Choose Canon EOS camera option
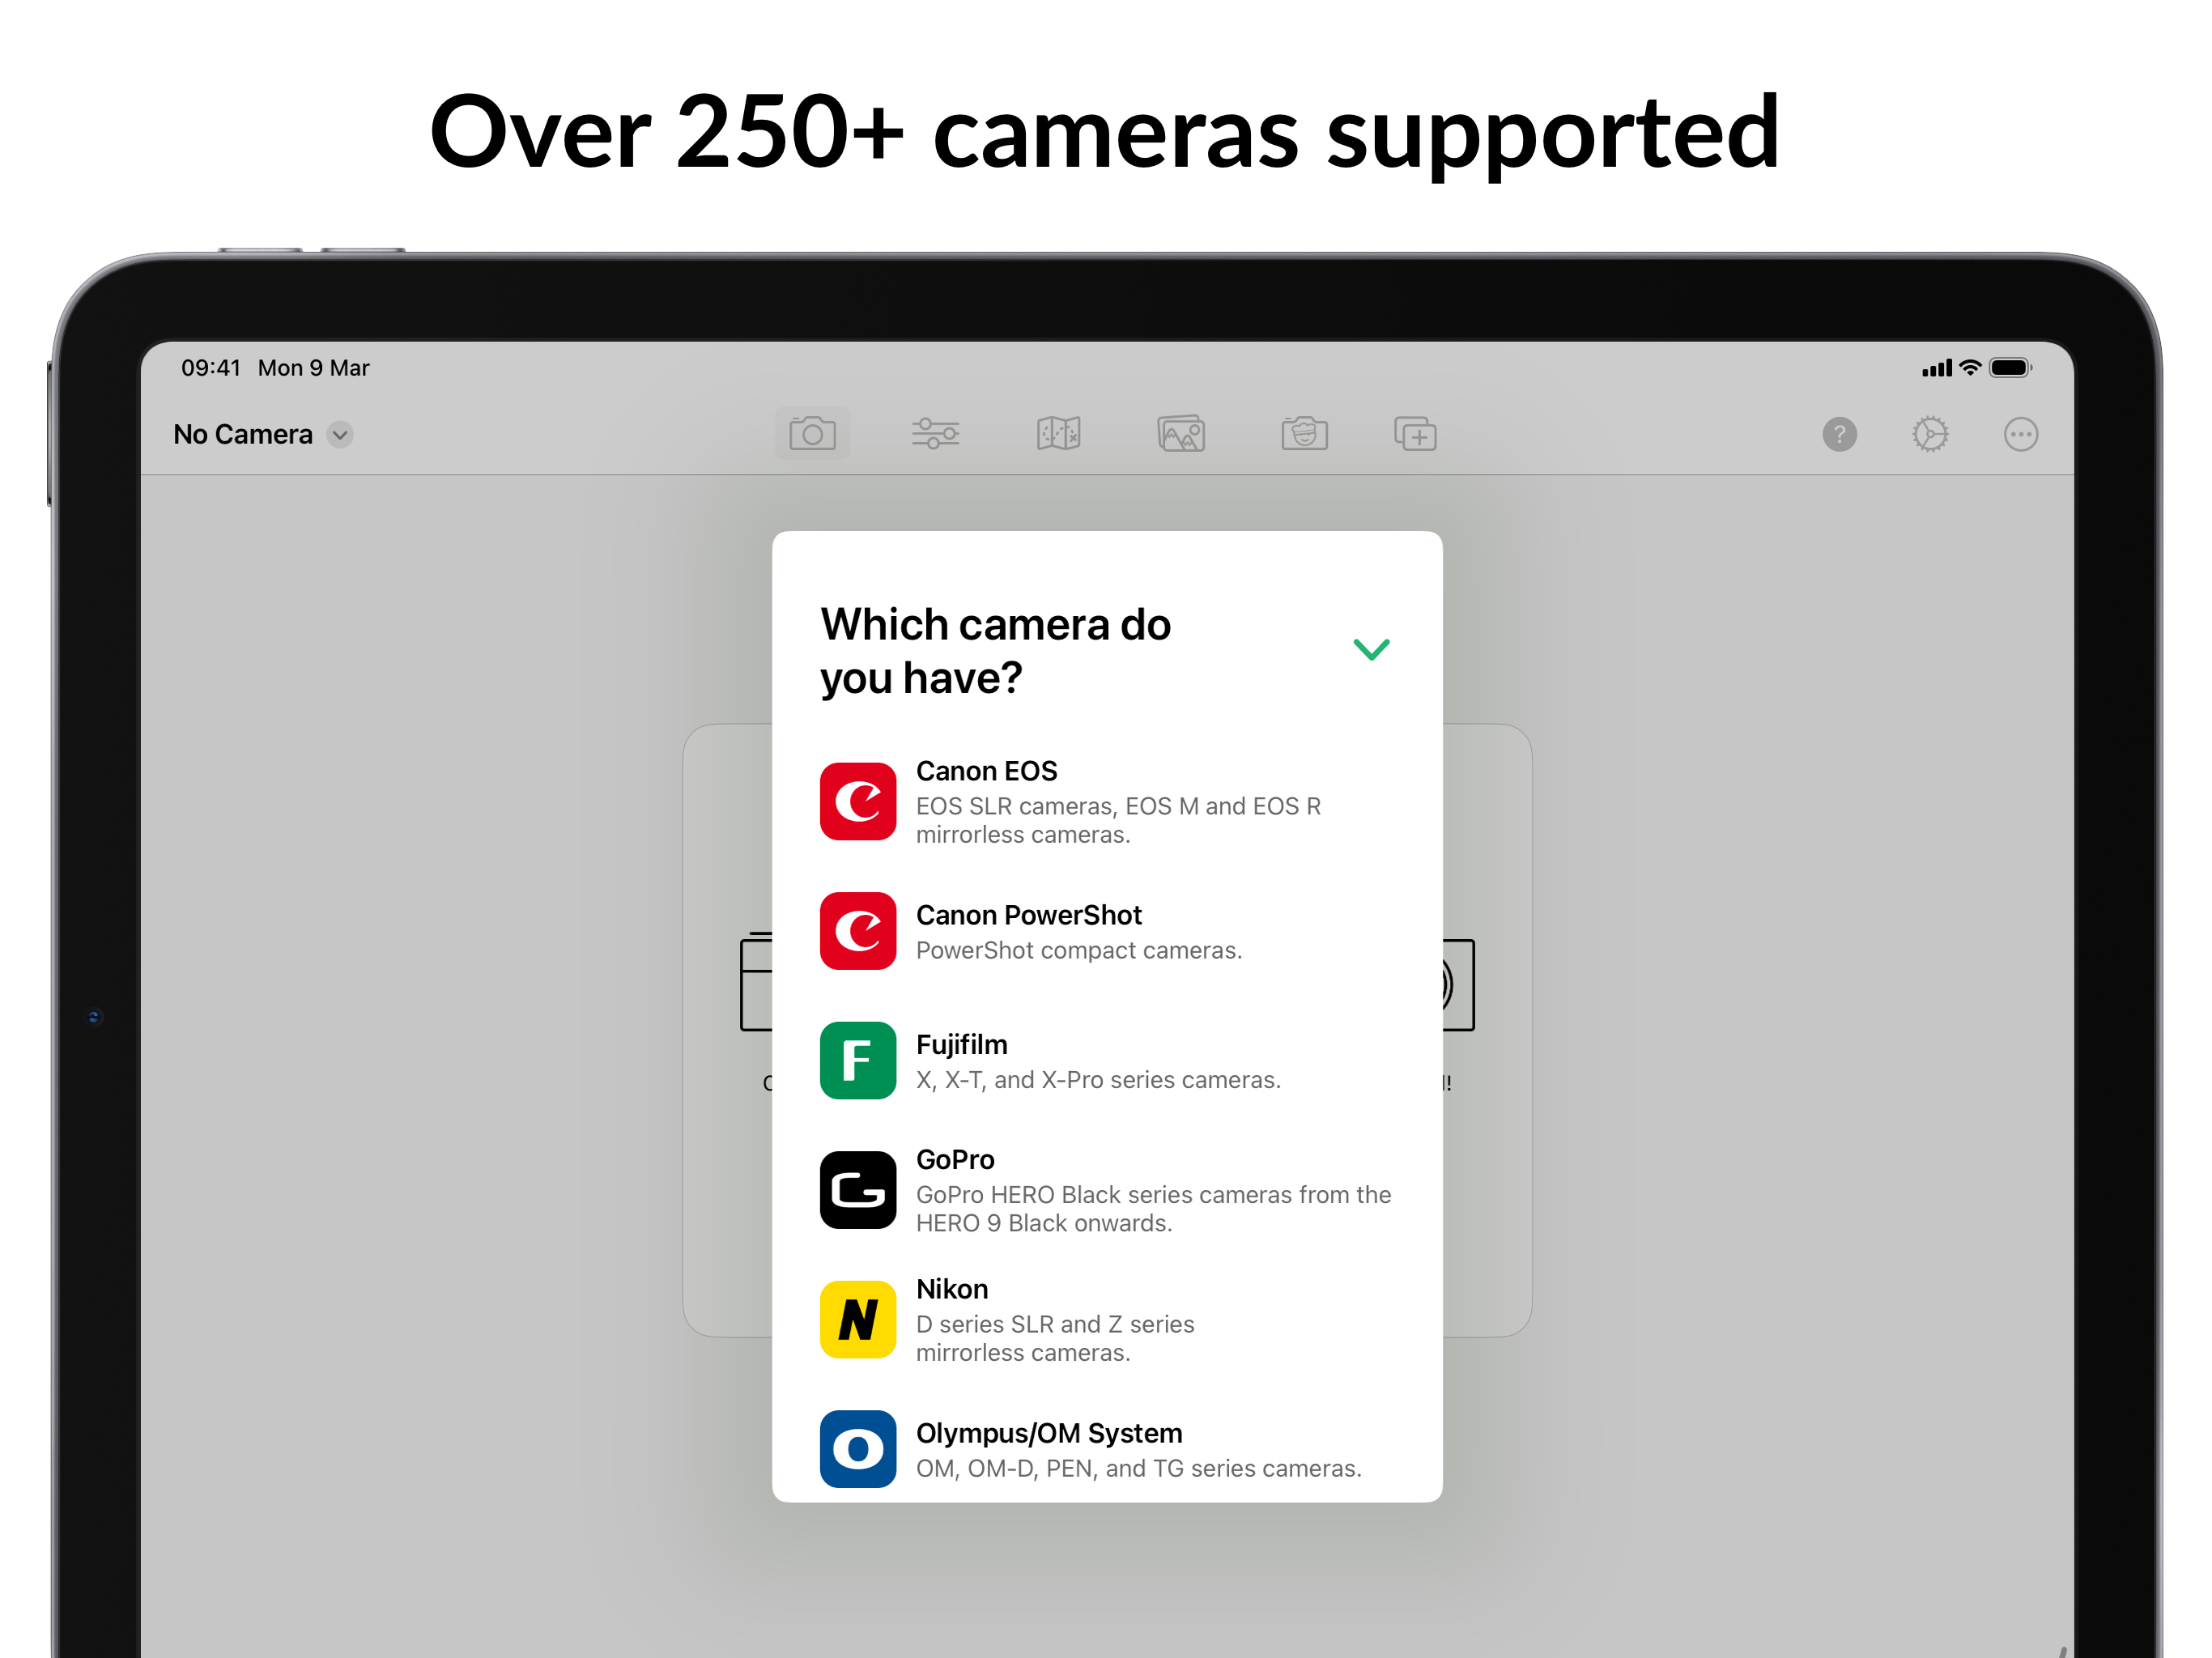The image size is (2212, 1658). (x=1107, y=801)
